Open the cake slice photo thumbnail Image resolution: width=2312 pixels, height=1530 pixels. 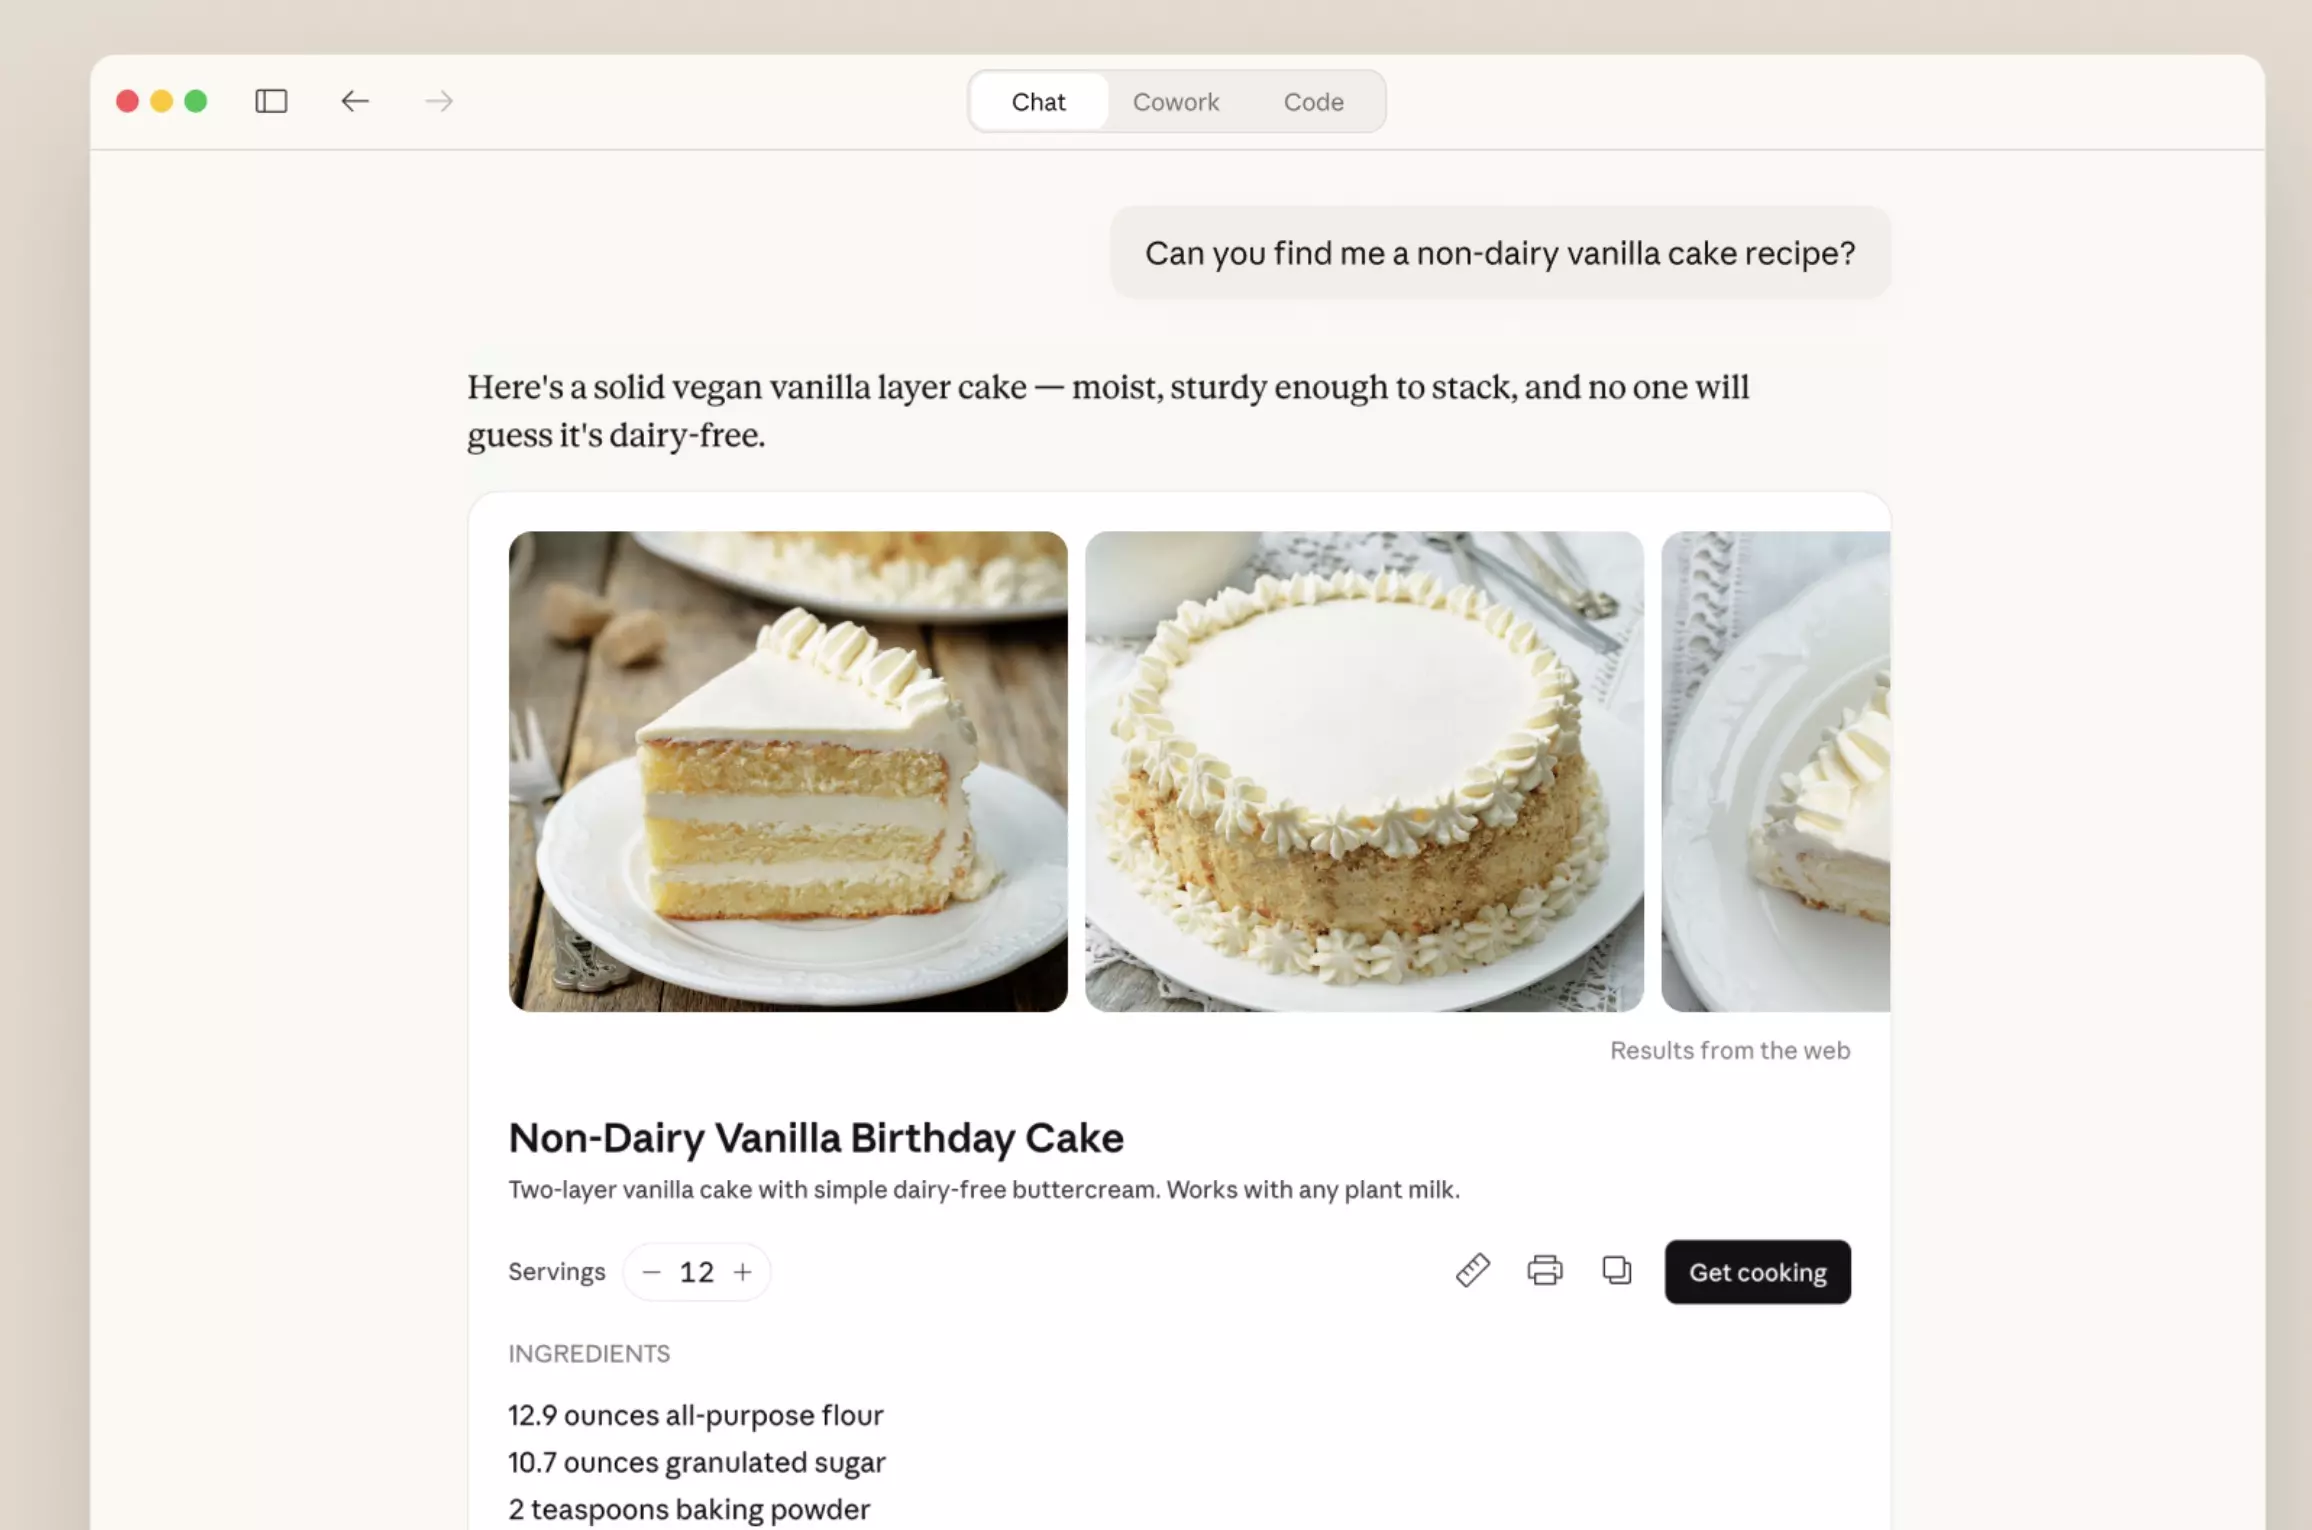(788, 771)
